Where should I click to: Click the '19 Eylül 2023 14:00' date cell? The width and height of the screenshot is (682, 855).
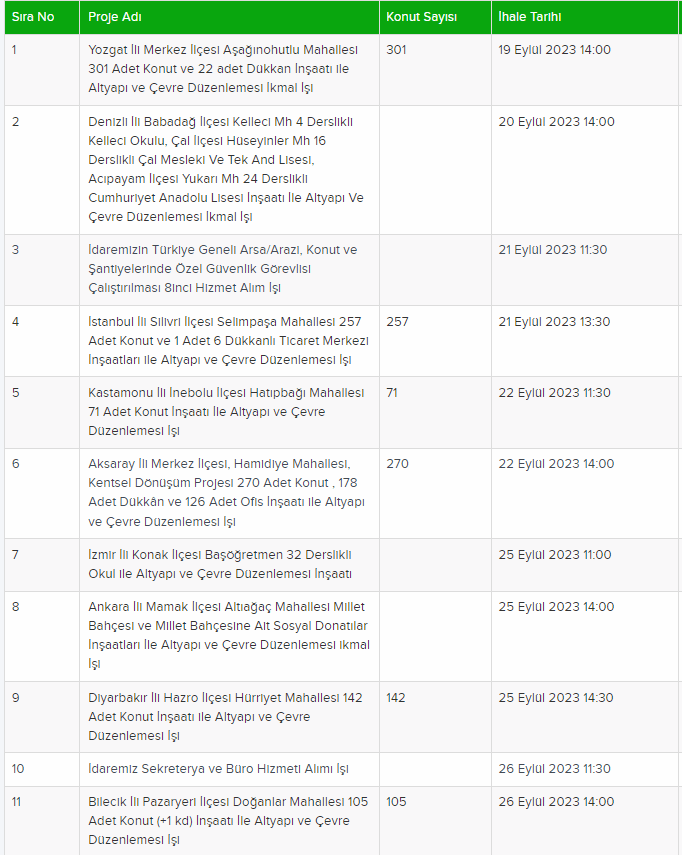point(555,50)
